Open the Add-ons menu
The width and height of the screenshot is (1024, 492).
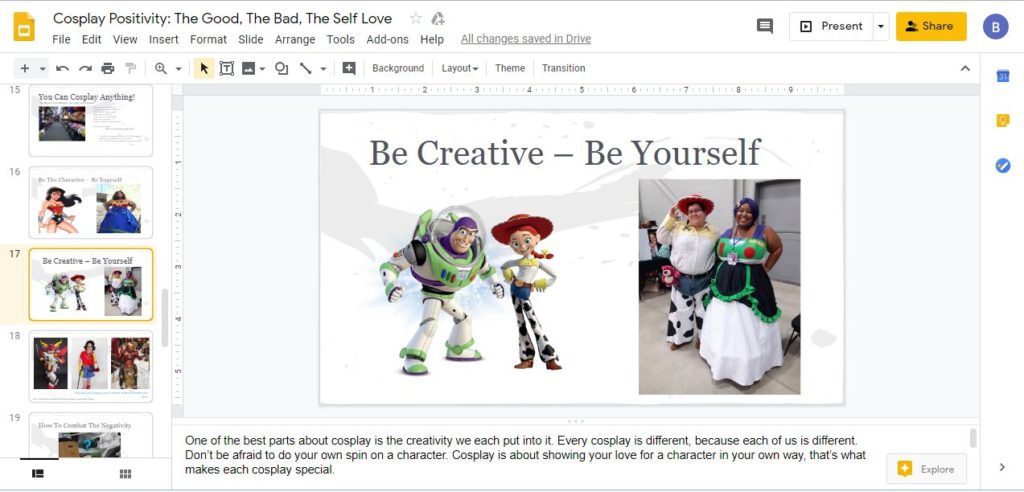coord(387,39)
